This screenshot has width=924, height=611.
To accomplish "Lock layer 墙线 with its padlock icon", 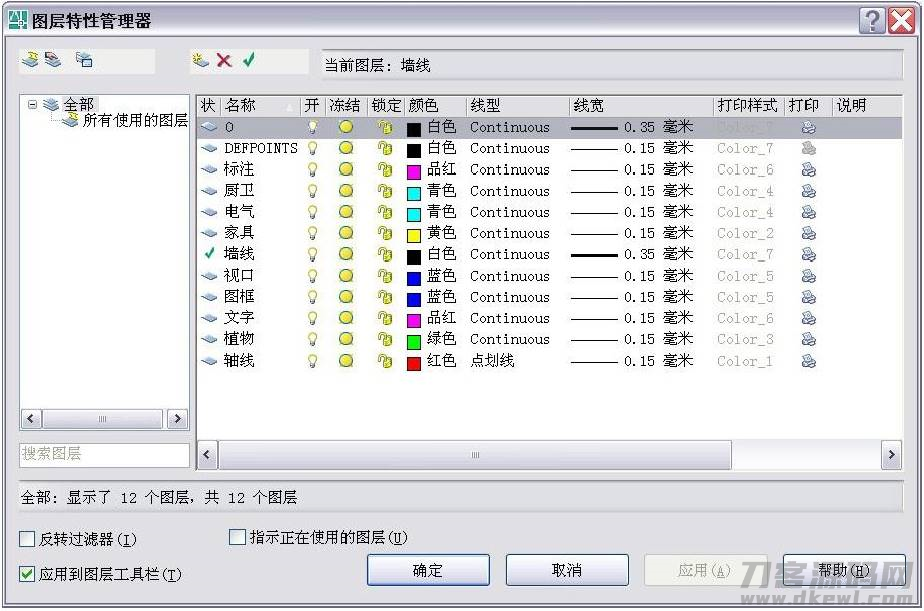I will click(x=385, y=255).
